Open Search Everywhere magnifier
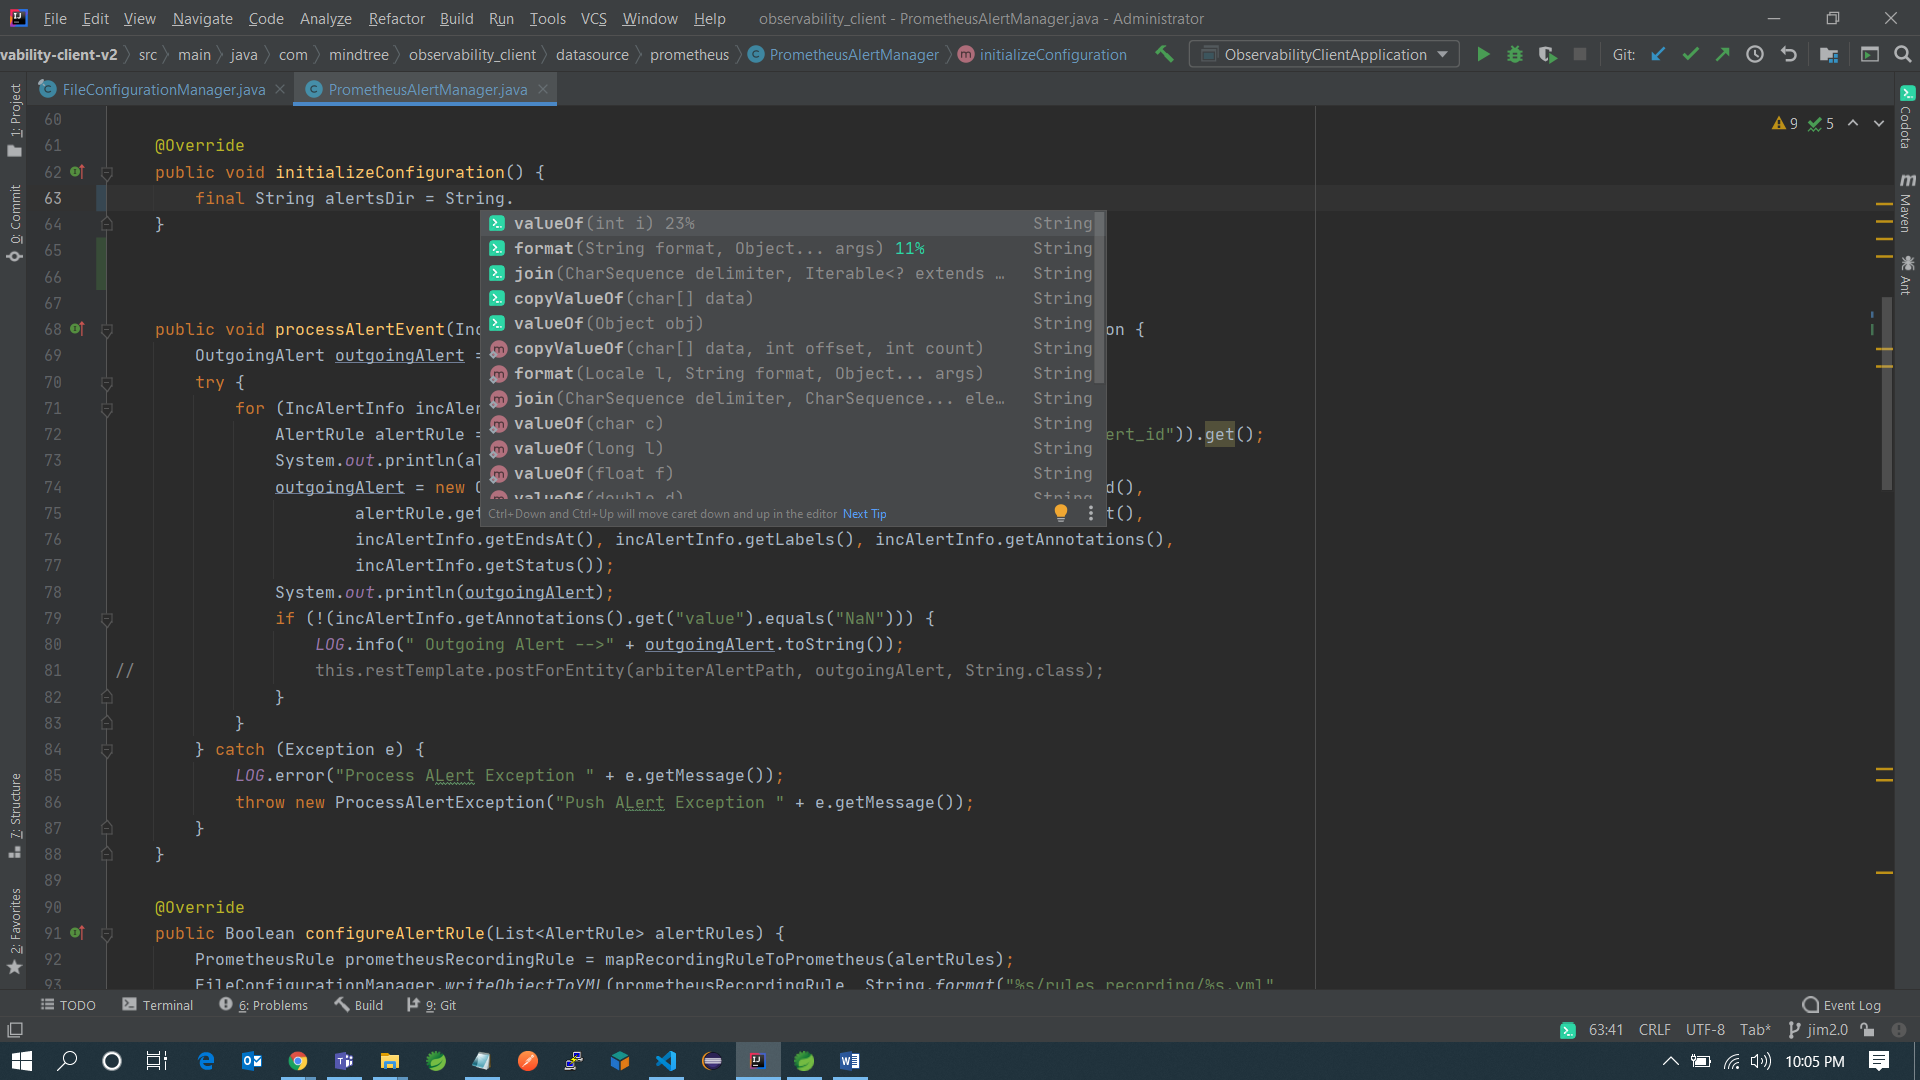Image resolution: width=1920 pixels, height=1080 pixels. (1902, 54)
